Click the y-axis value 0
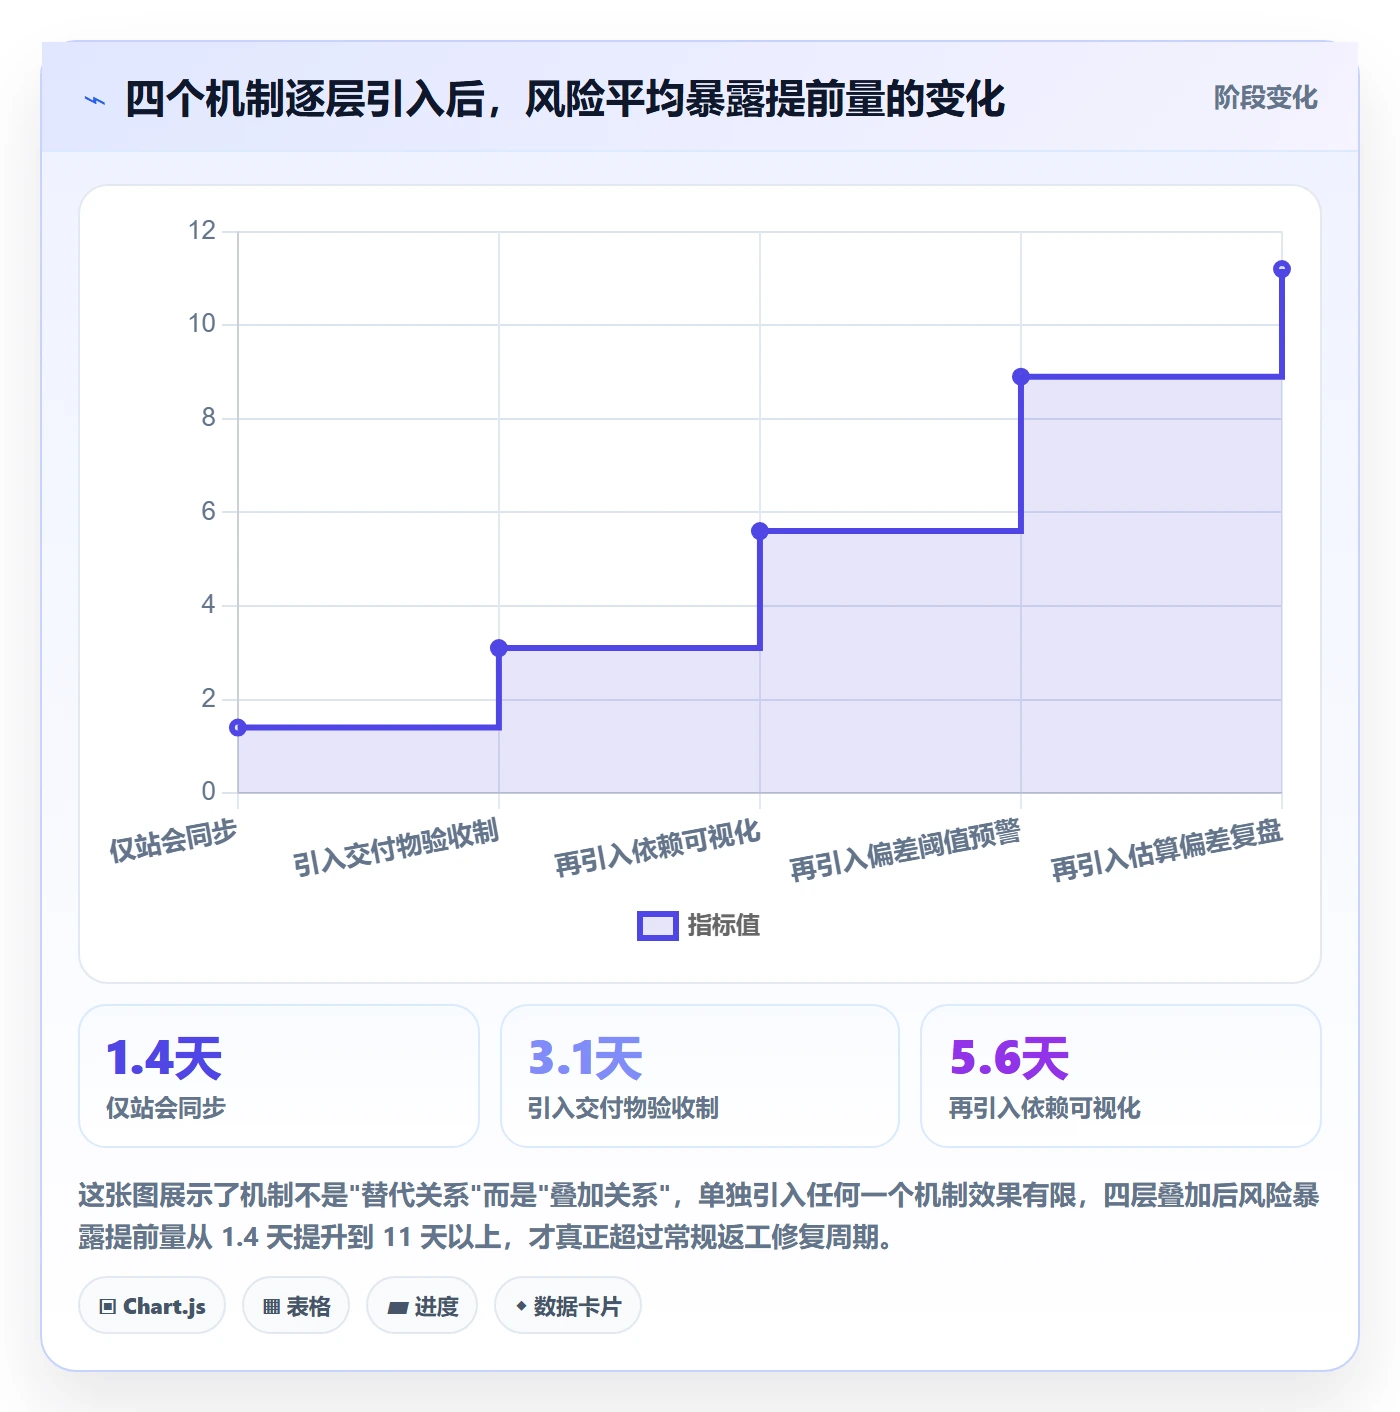Viewport: 1400px width, 1412px height. pos(208,792)
